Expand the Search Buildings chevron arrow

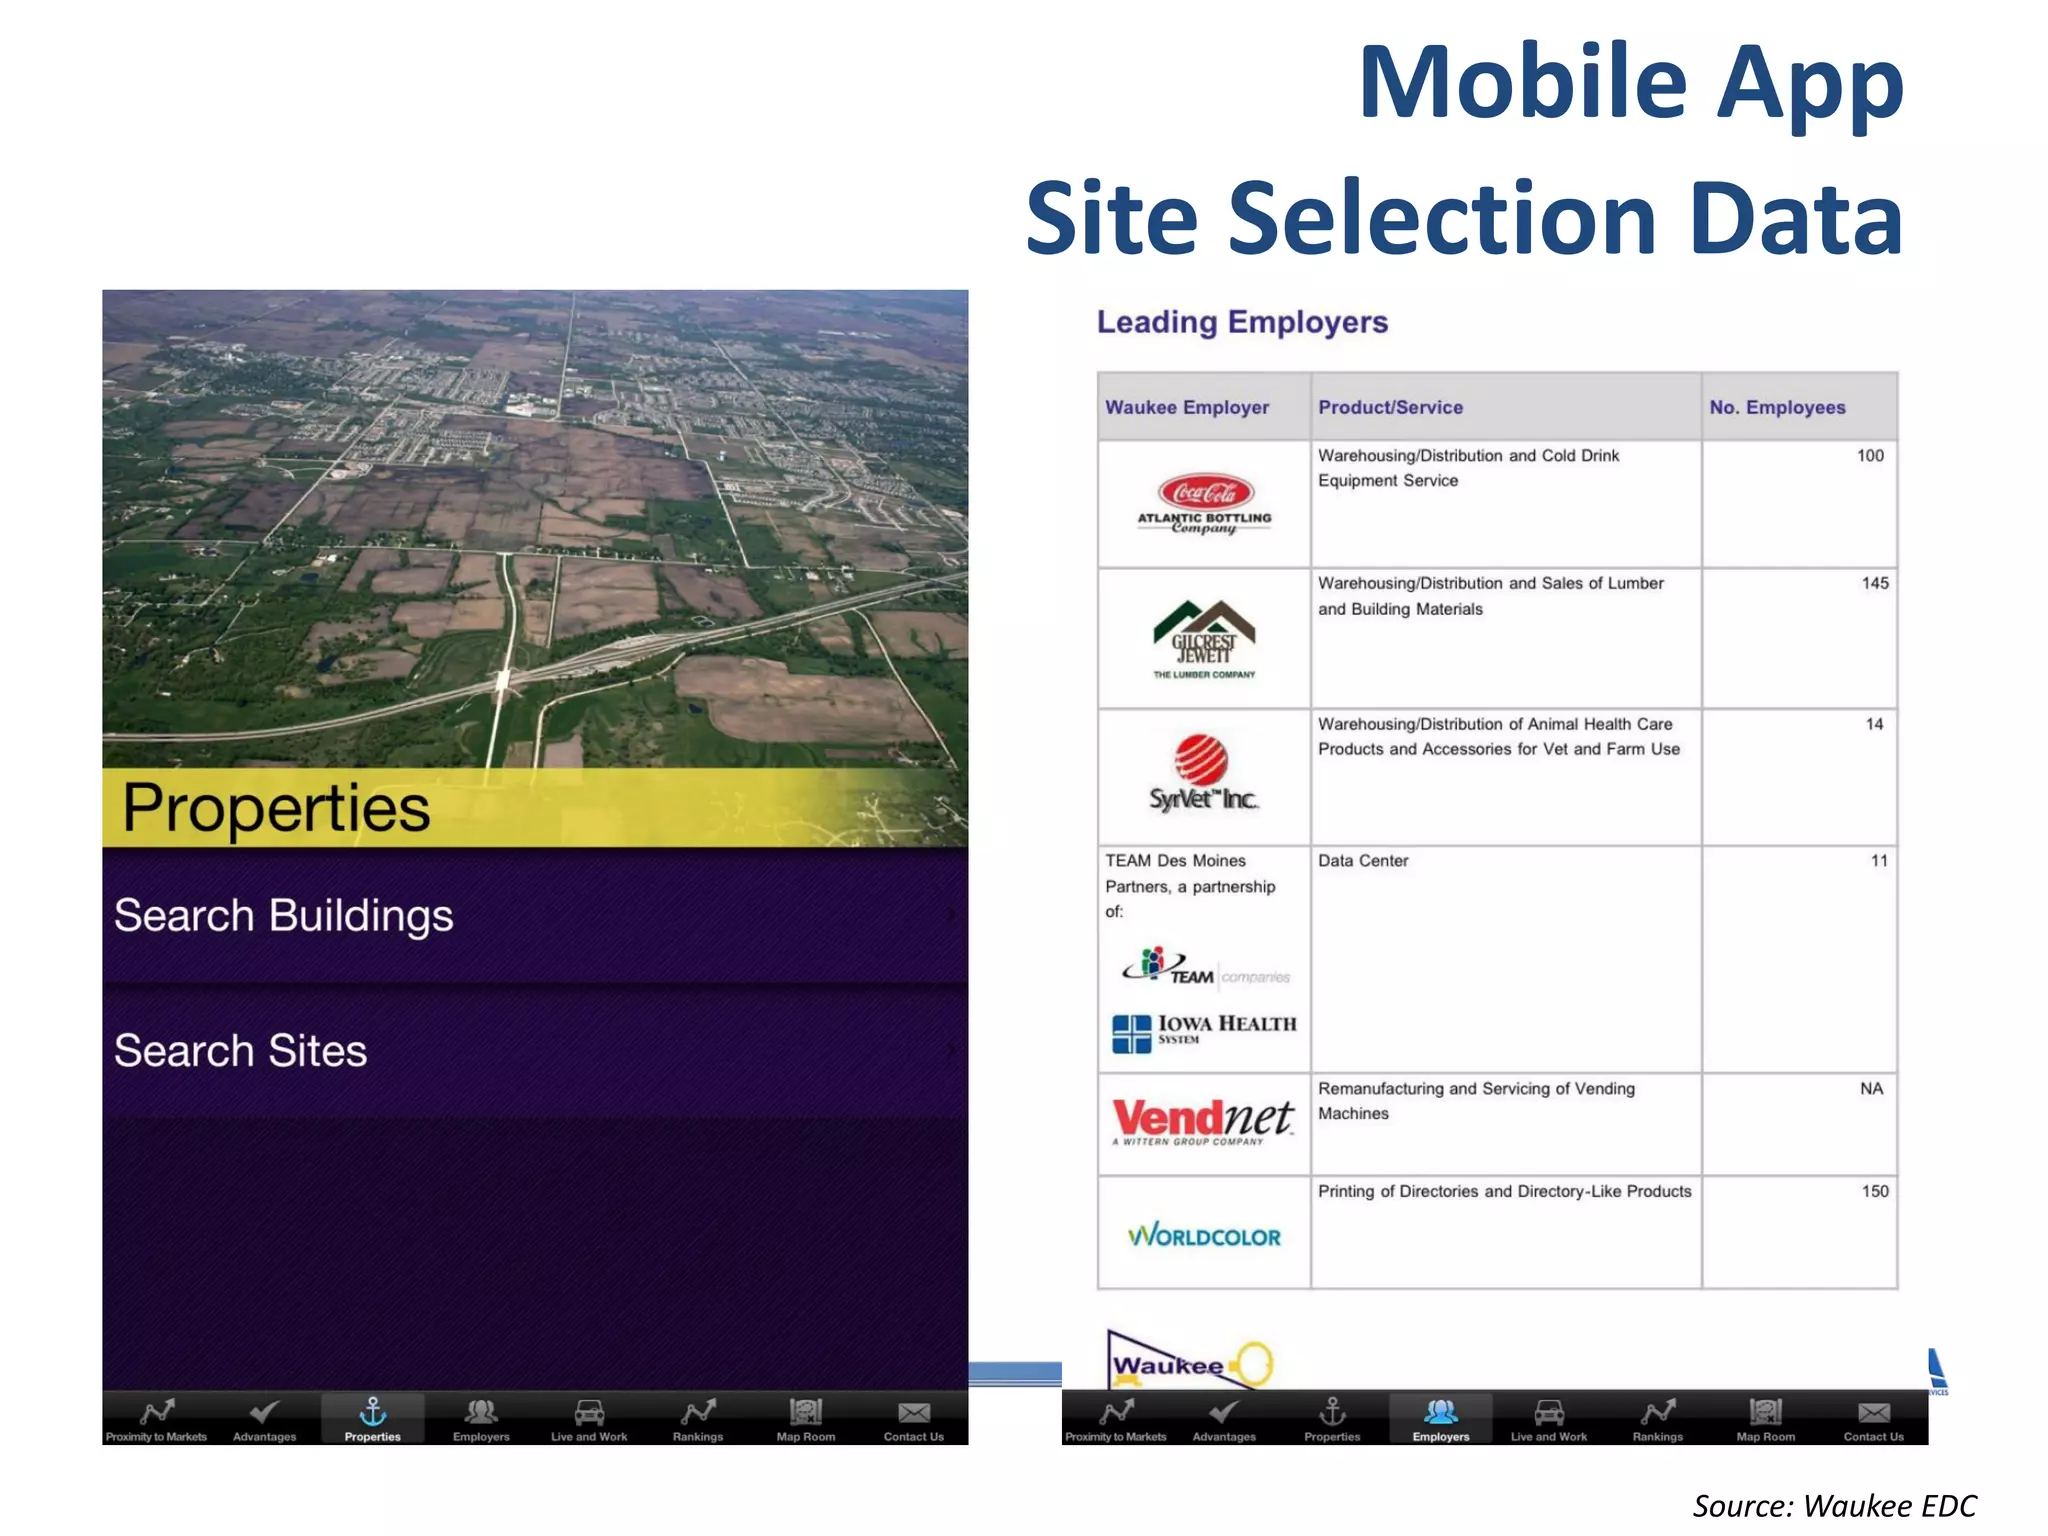pos(950,915)
